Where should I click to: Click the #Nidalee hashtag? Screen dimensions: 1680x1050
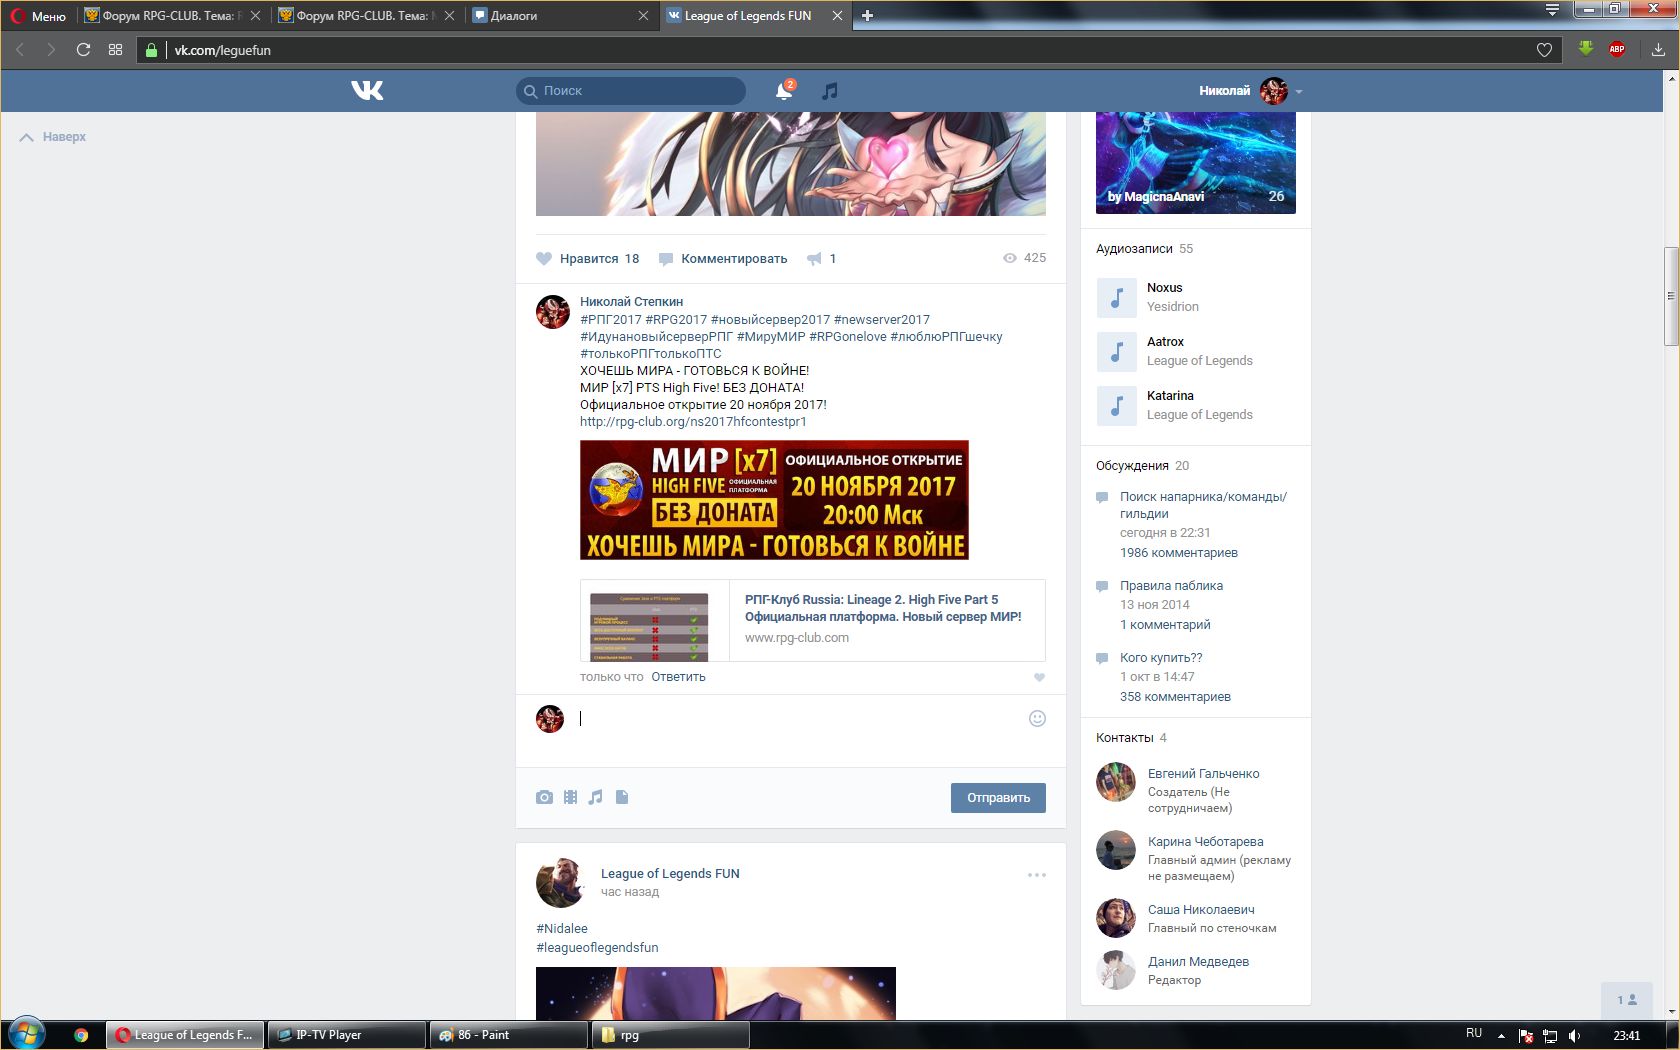(x=562, y=929)
